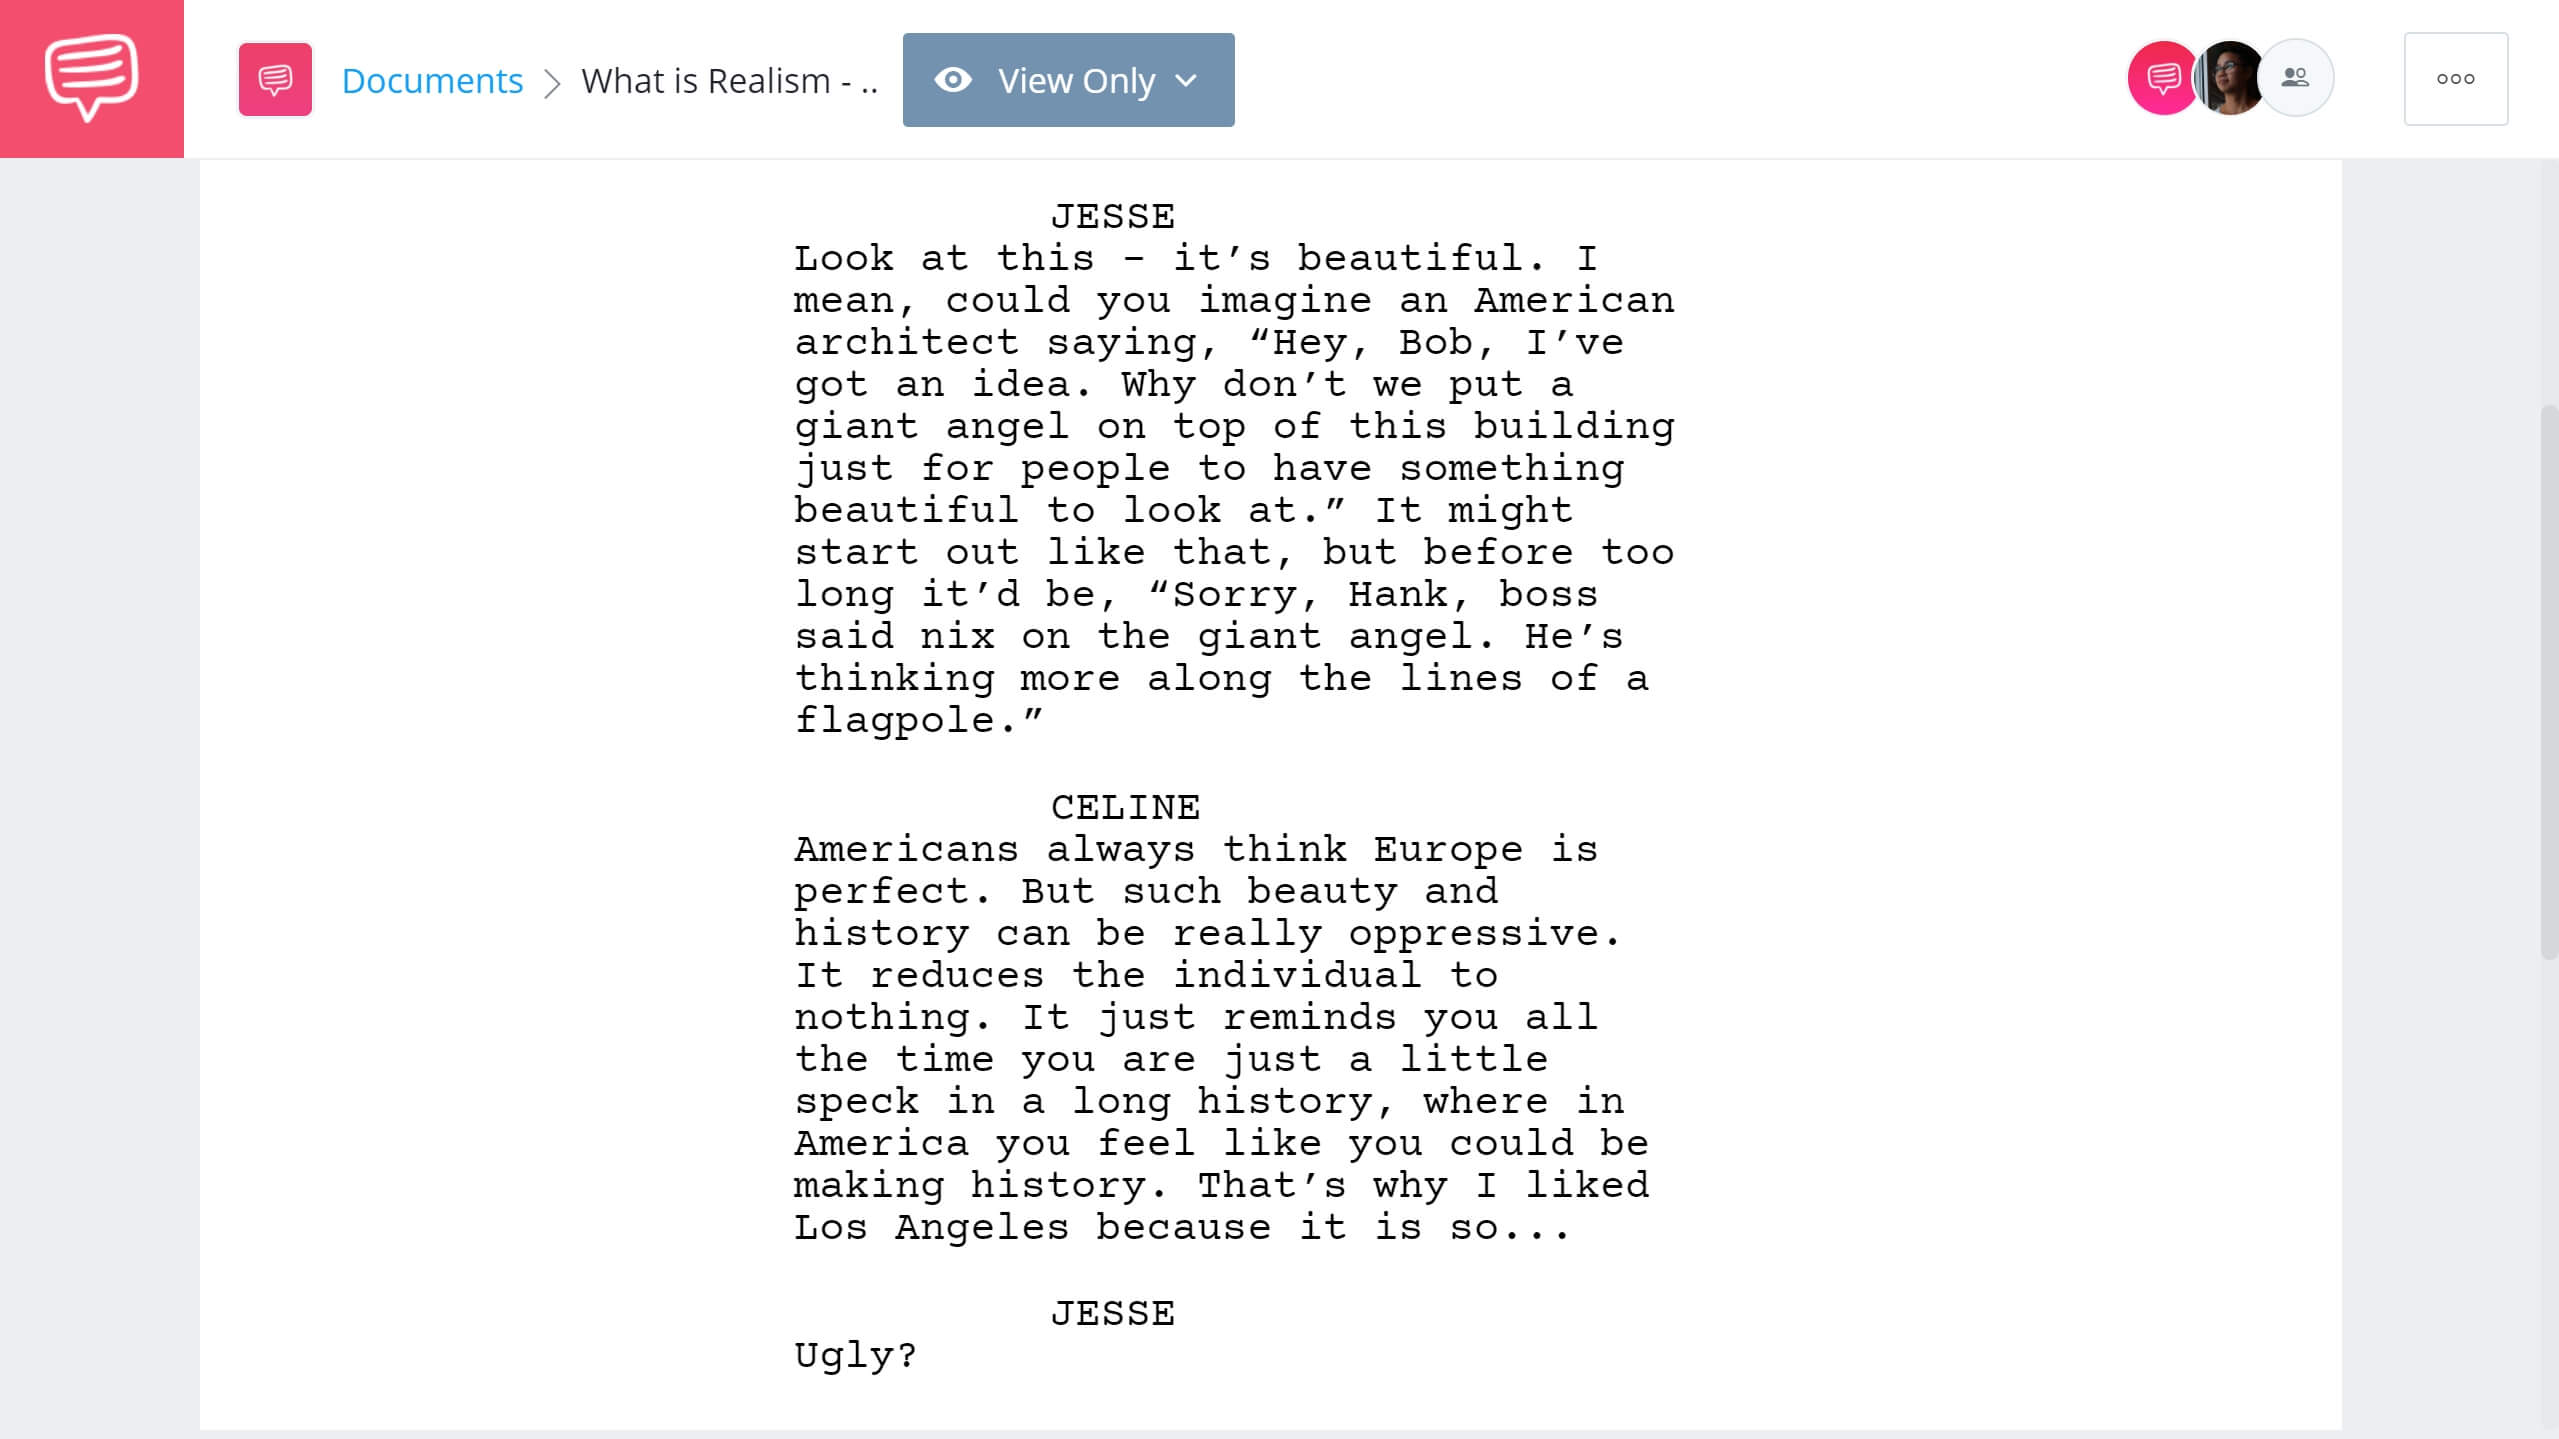Image resolution: width=2559 pixels, height=1439 pixels.
Task: Click the Documents breadcrumb link
Action: tap(432, 79)
